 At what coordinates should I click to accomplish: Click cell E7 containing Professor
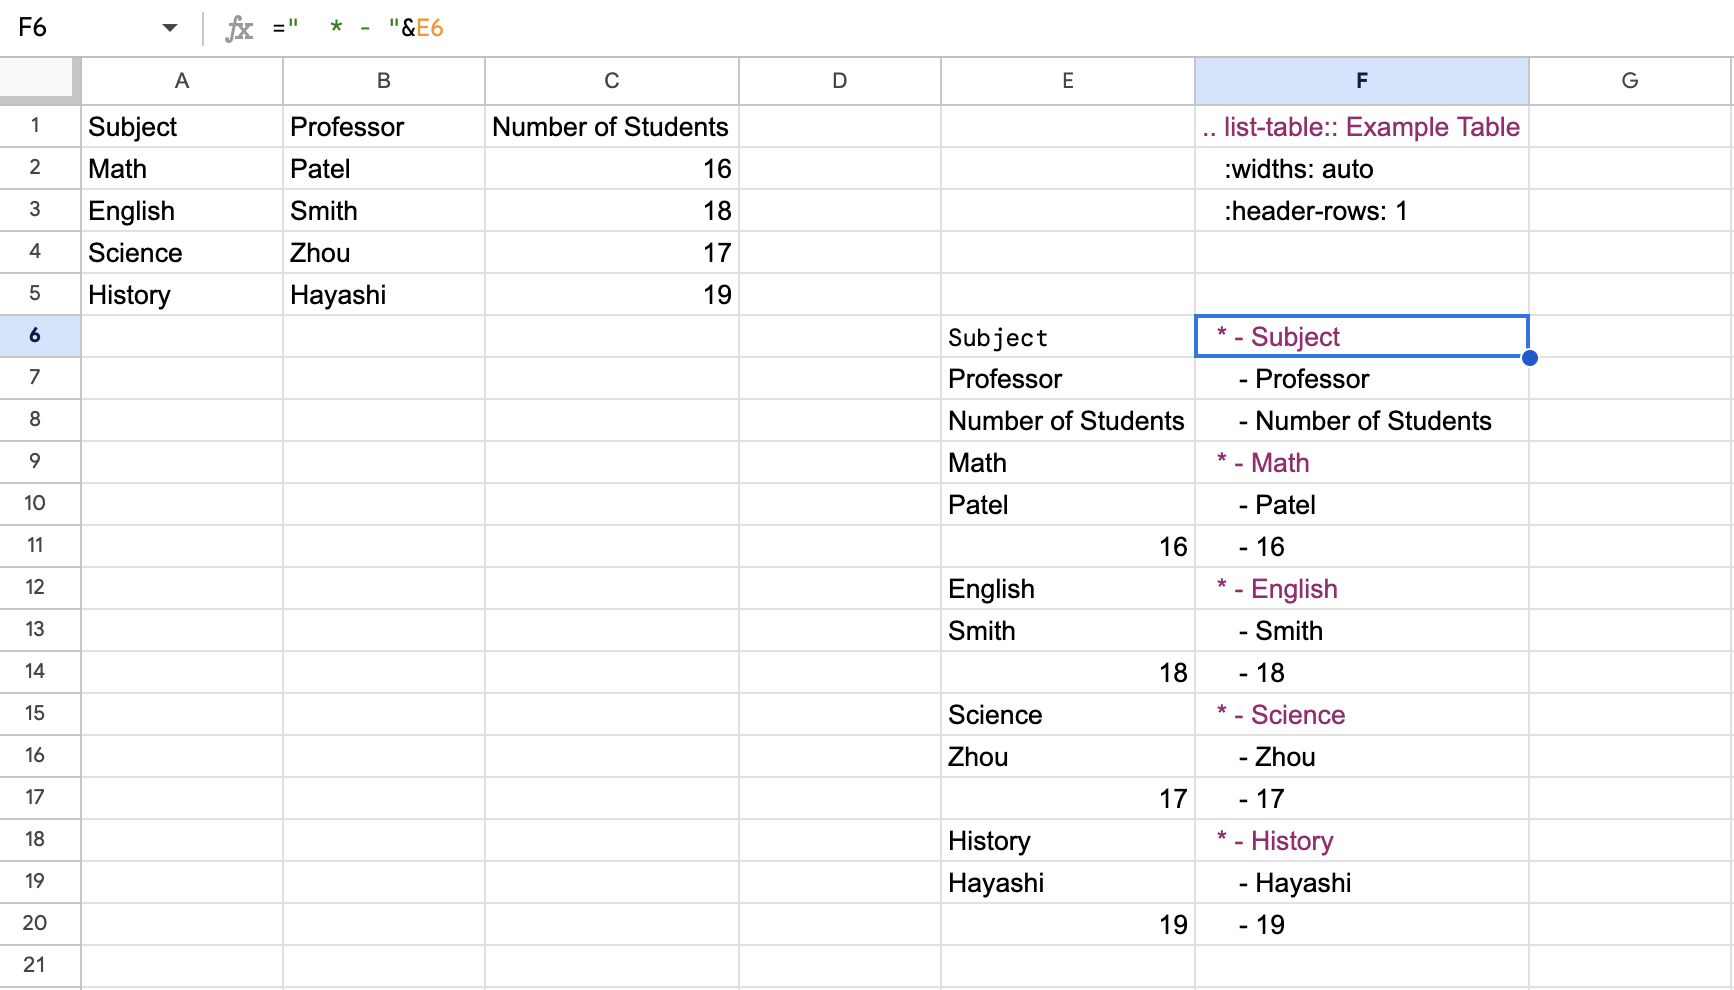coord(1068,379)
